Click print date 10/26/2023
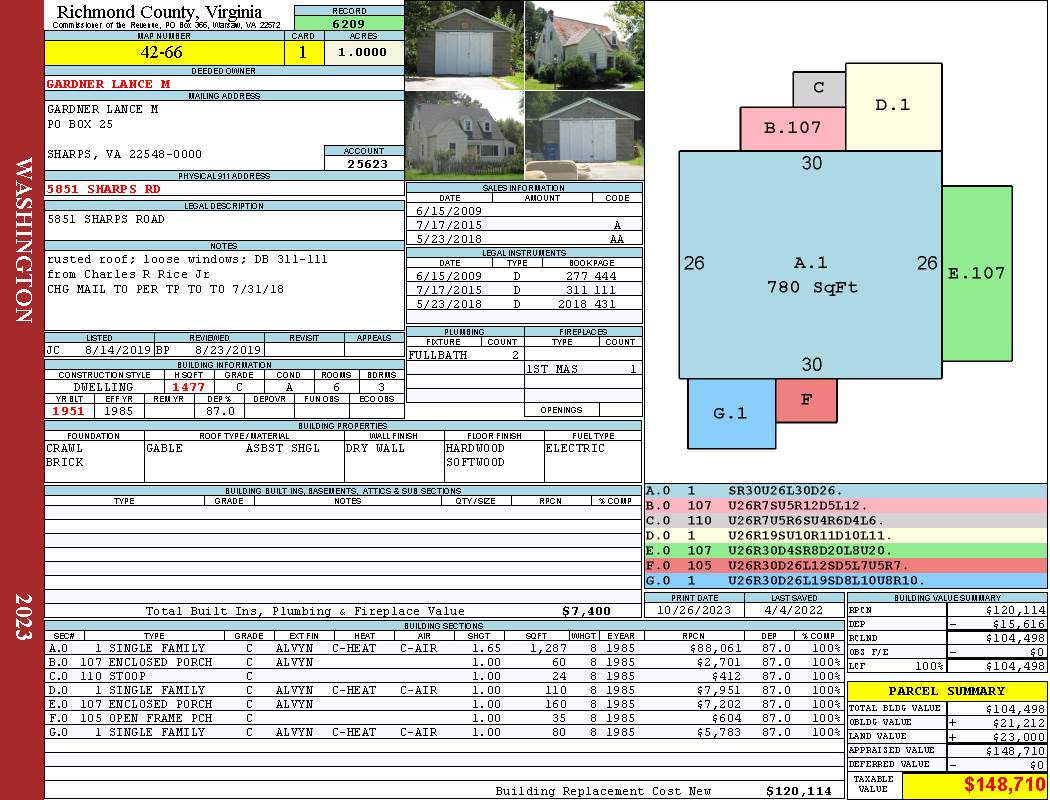1050x800 pixels. [694, 610]
